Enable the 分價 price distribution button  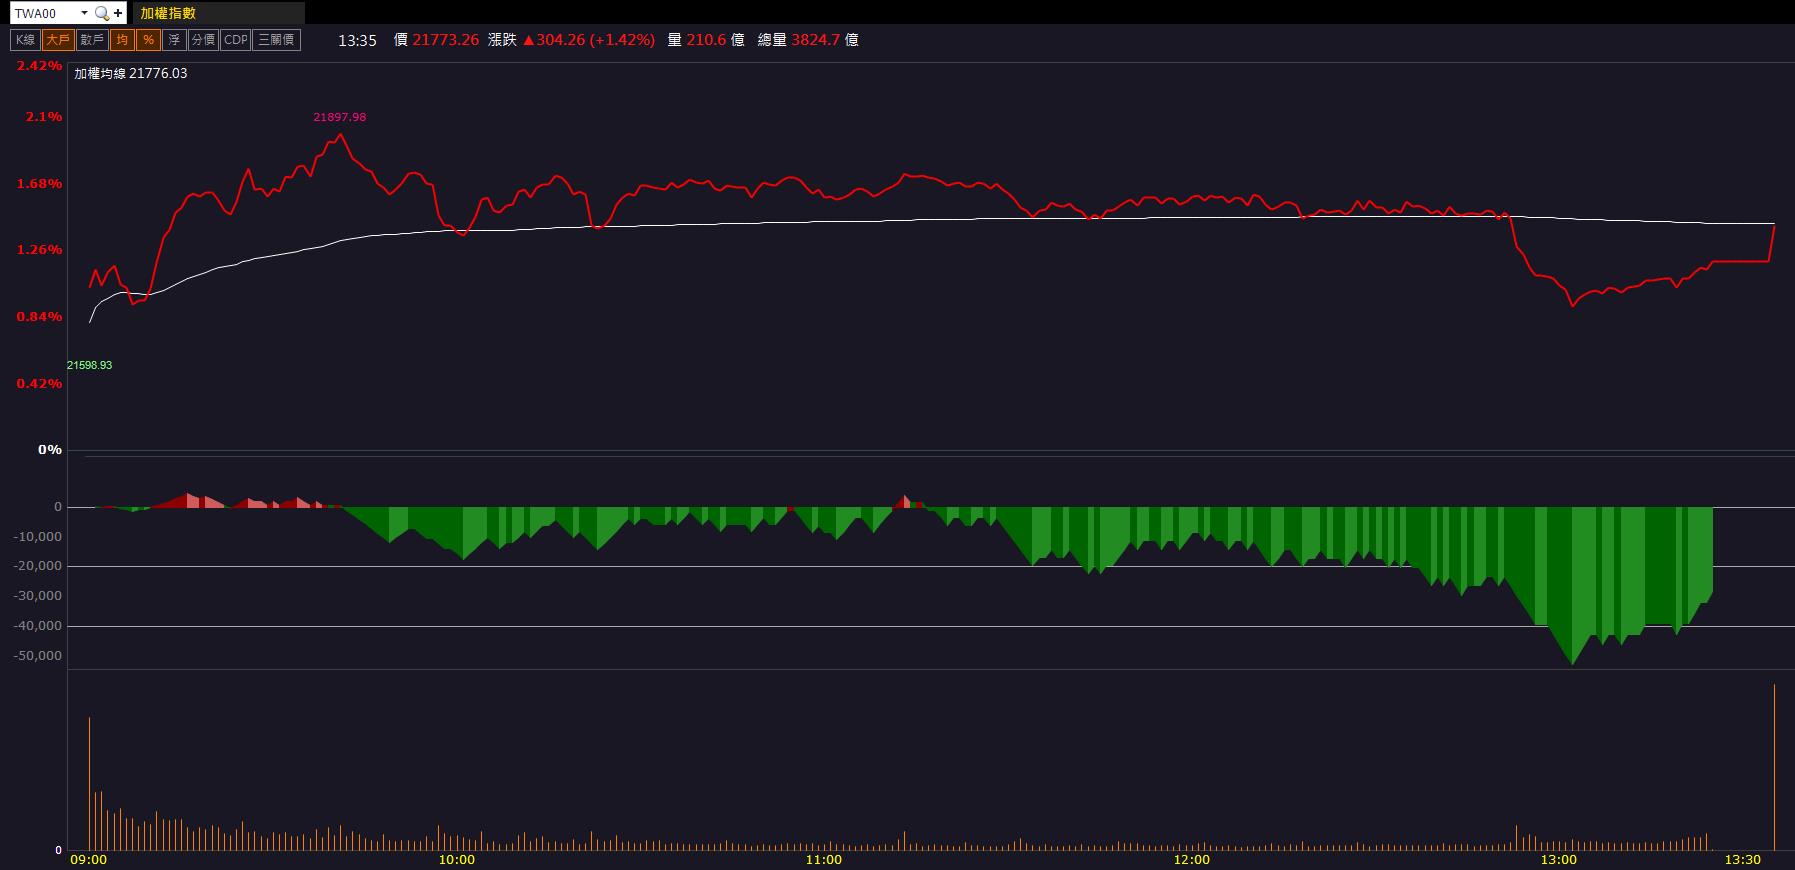point(203,40)
